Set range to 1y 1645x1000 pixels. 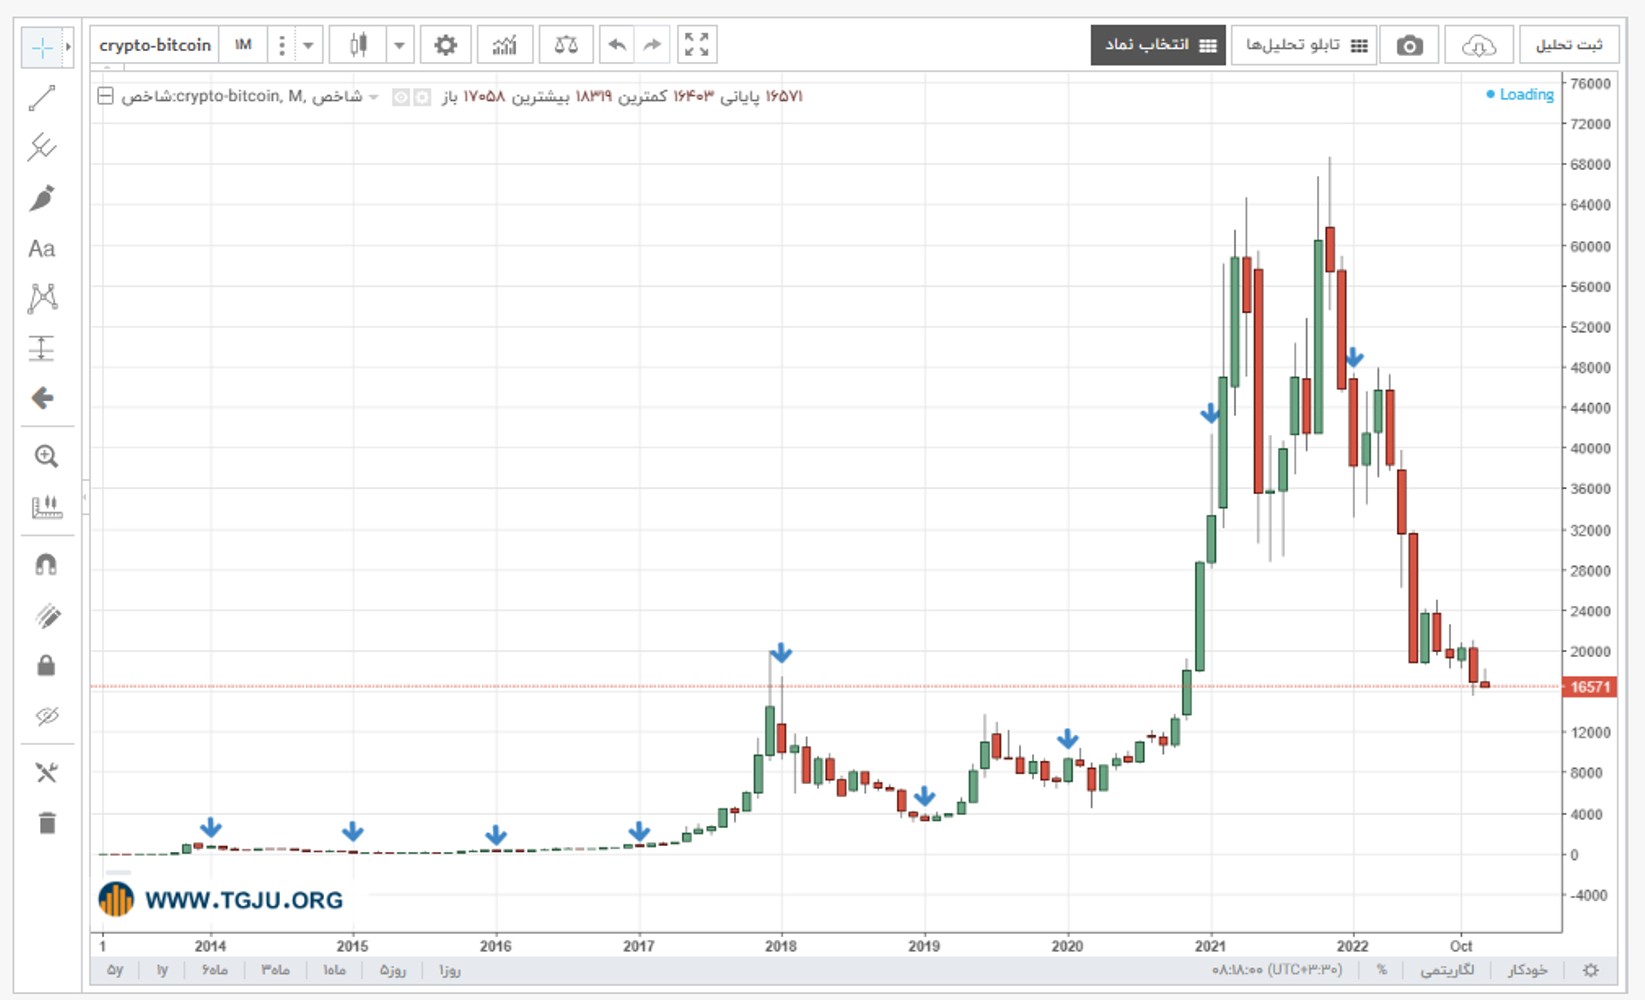[x=162, y=970]
